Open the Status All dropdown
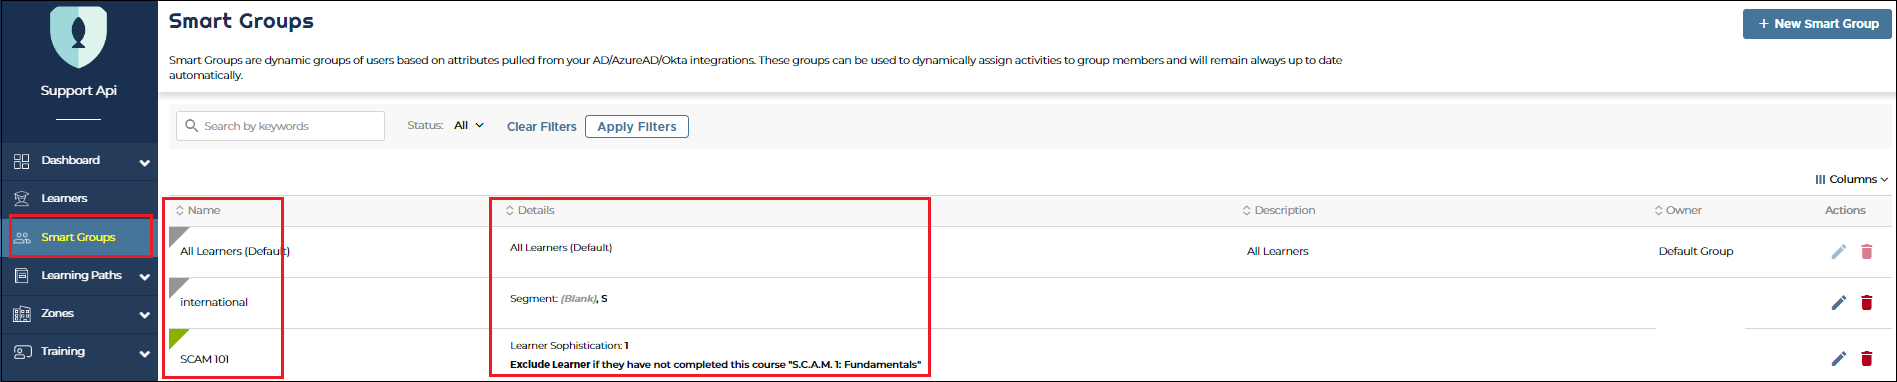Viewport: 1897px width, 382px height. pos(468,125)
